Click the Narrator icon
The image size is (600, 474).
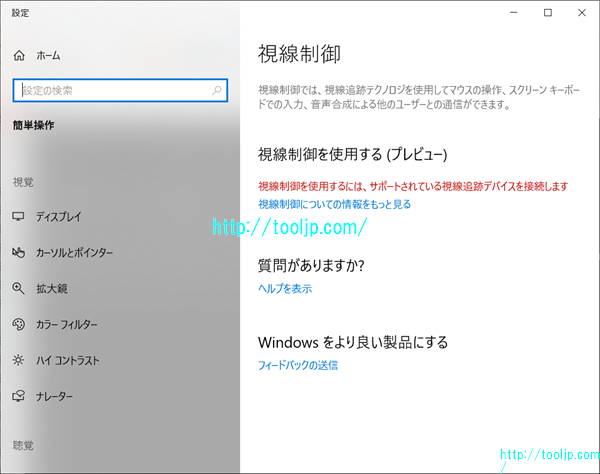[x=18, y=396]
